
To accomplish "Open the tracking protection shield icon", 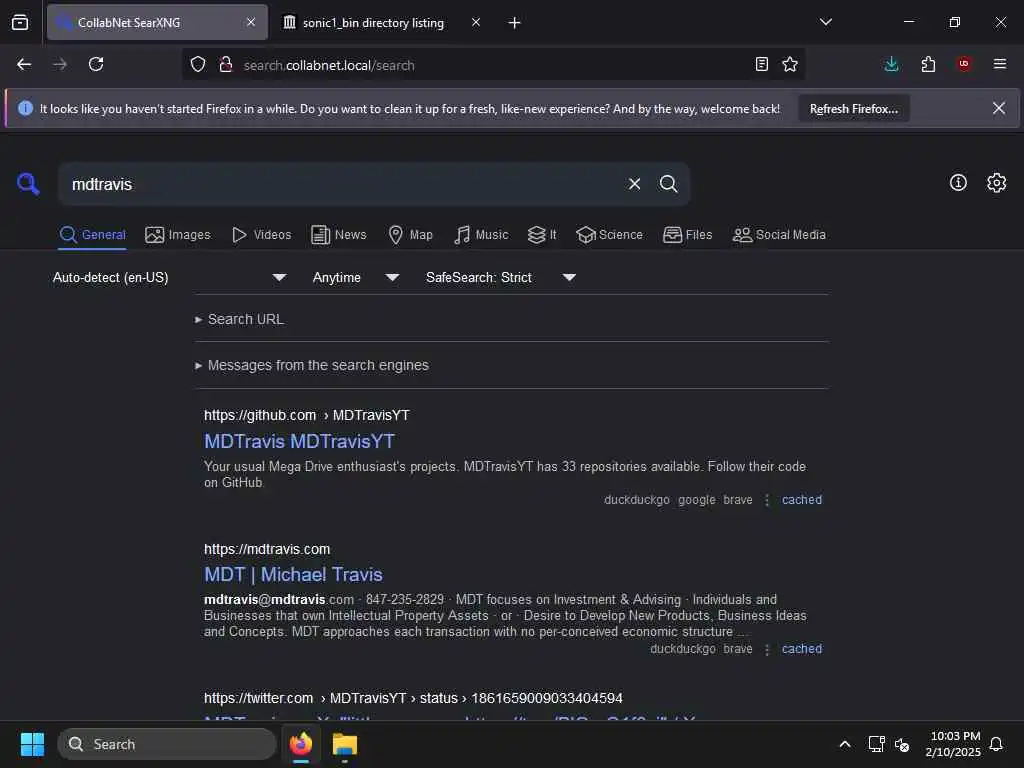I will (198, 64).
